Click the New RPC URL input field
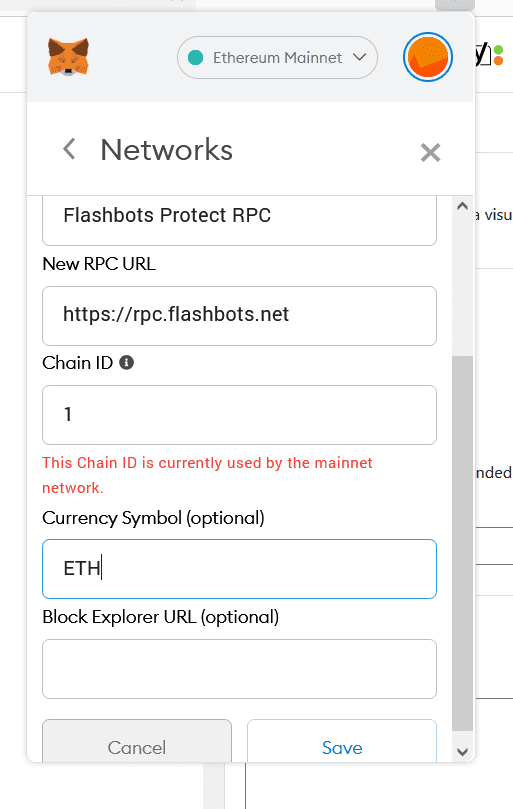 tap(239, 316)
